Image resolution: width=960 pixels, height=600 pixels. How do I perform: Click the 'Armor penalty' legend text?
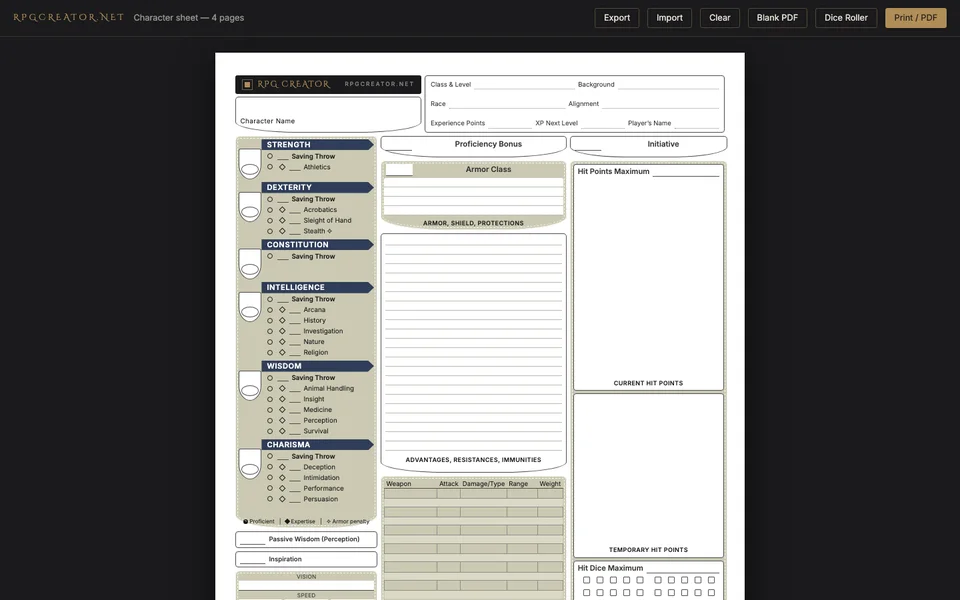[x=351, y=522]
